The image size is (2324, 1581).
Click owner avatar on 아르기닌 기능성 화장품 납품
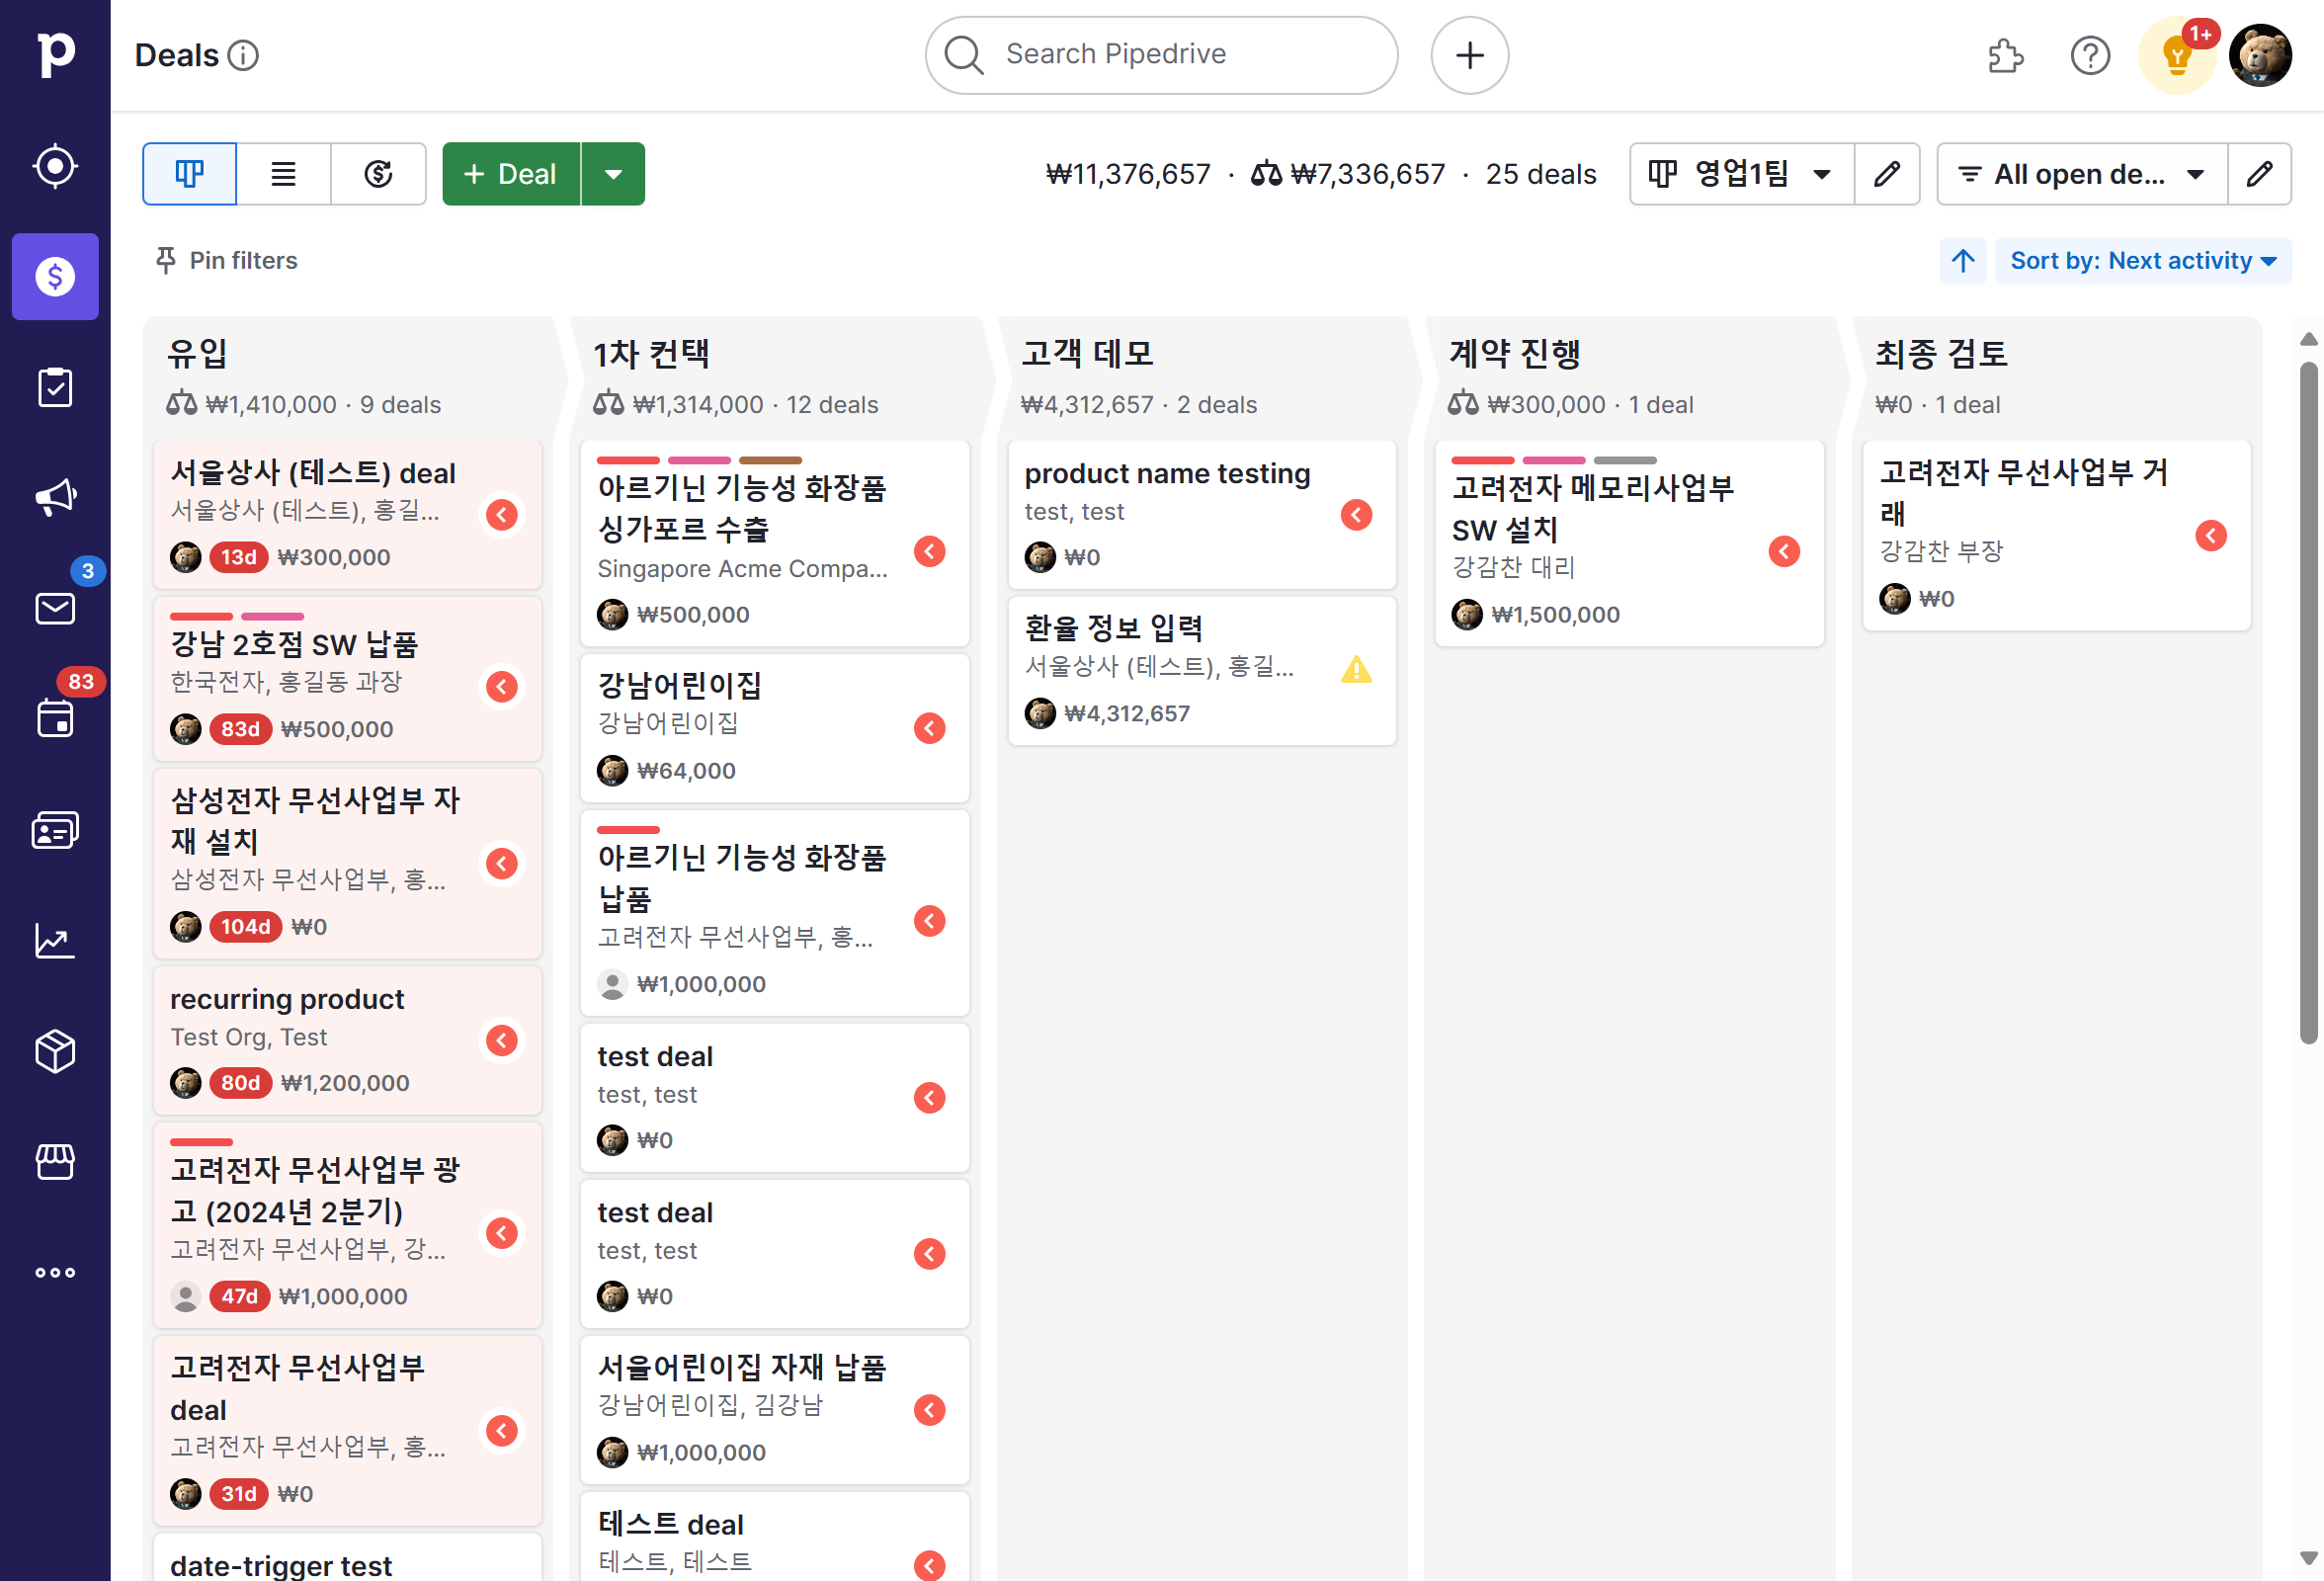[x=612, y=984]
